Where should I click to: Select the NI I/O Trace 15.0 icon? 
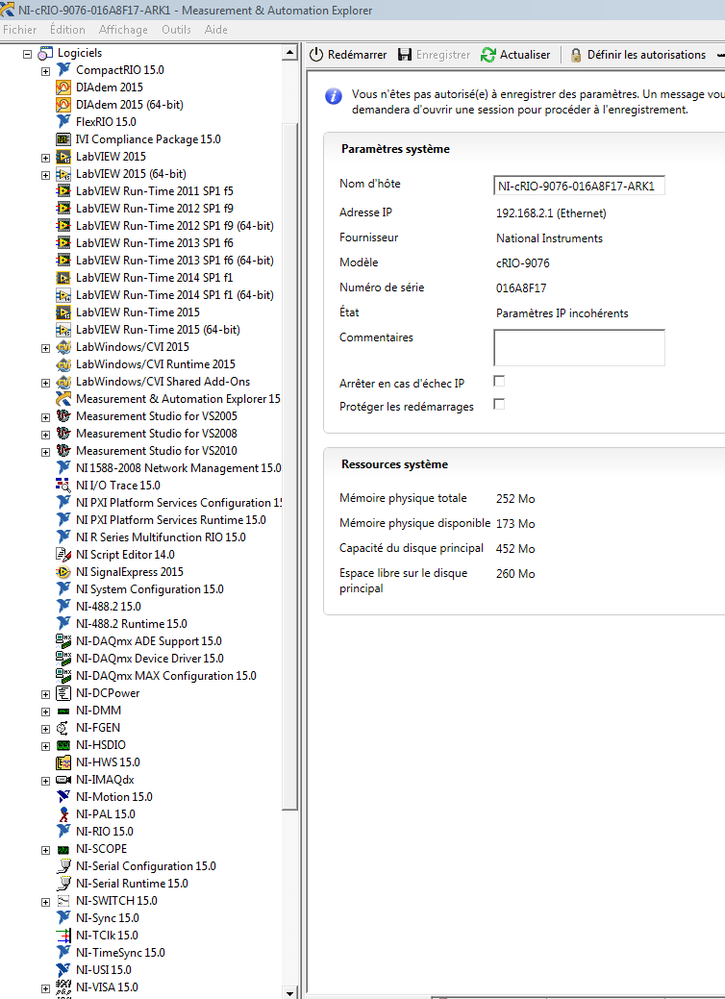tap(63, 485)
